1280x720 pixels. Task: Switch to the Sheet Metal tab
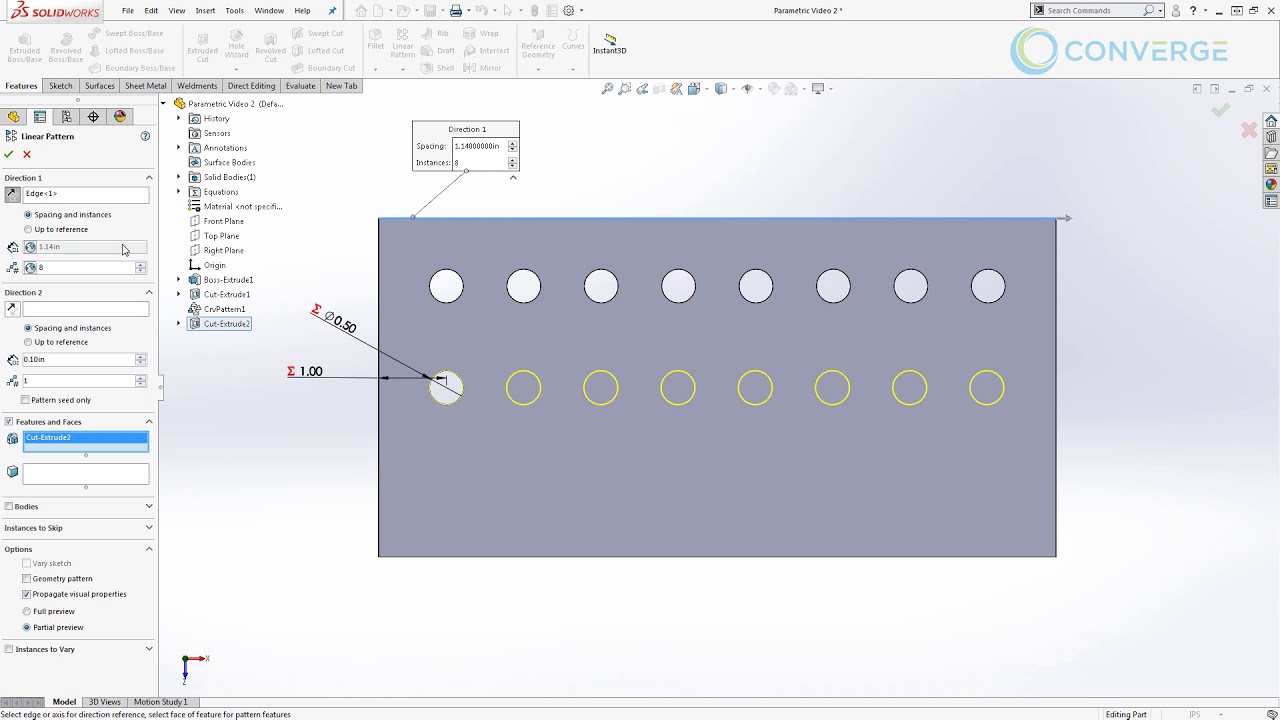146,86
